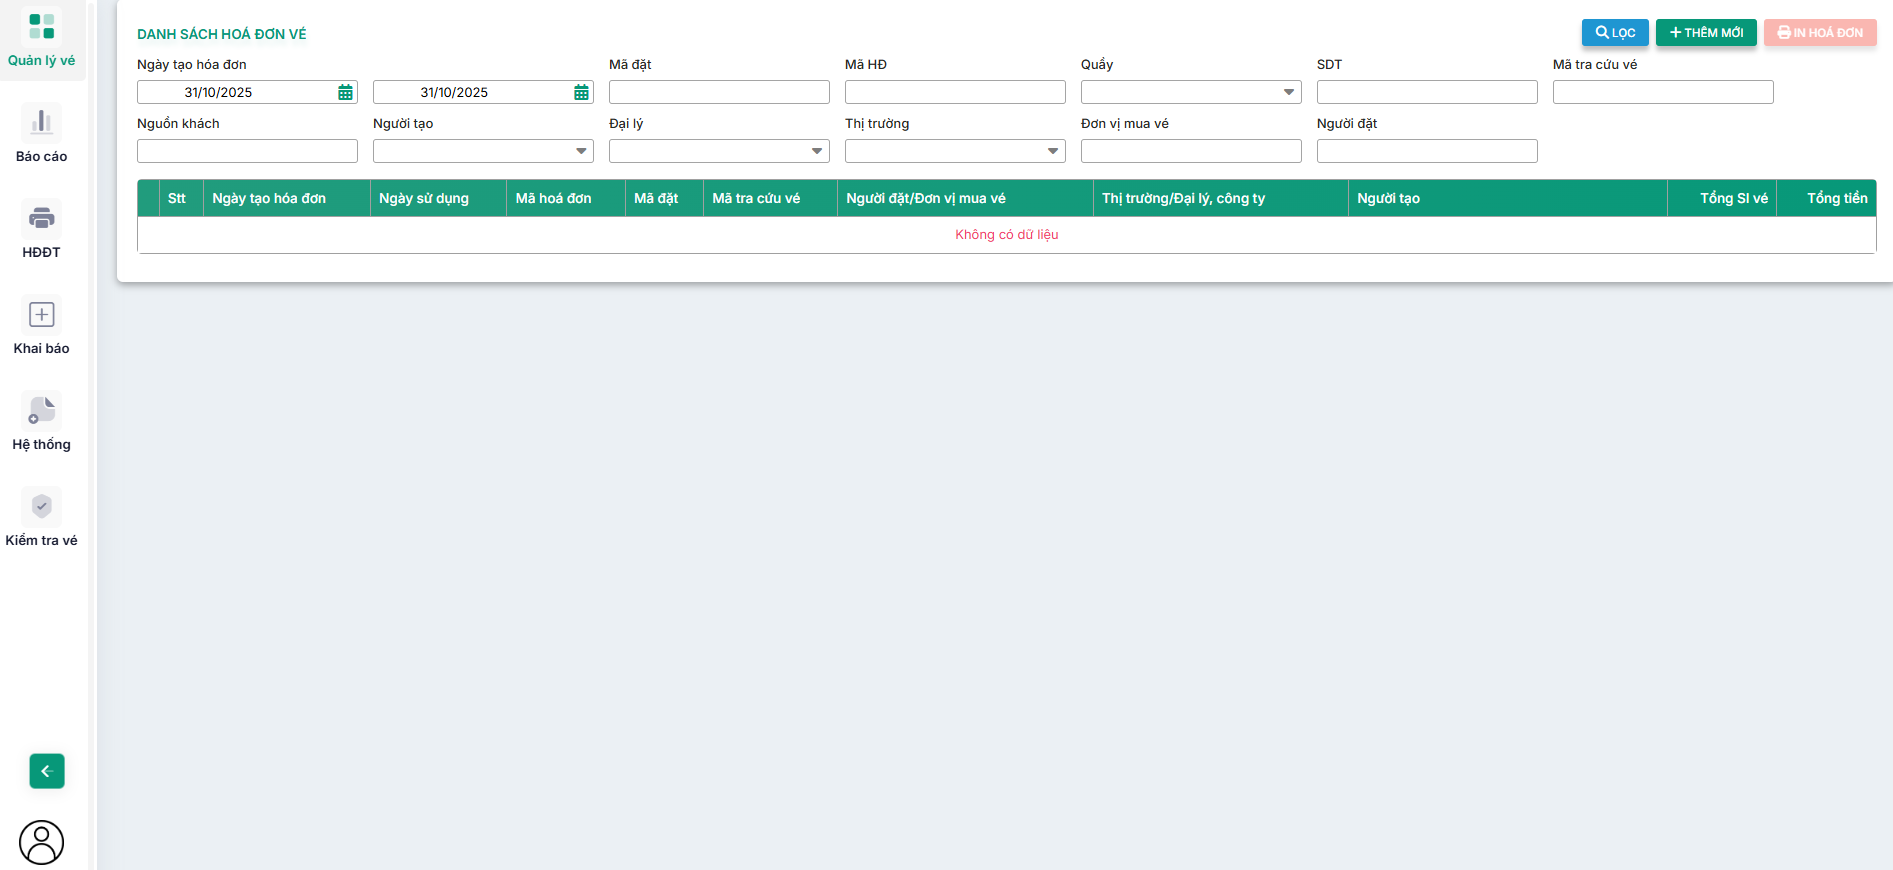Image resolution: width=1893 pixels, height=870 pixels.
Task: Open the Báo cáo reports icon
Action: [41, 123]
